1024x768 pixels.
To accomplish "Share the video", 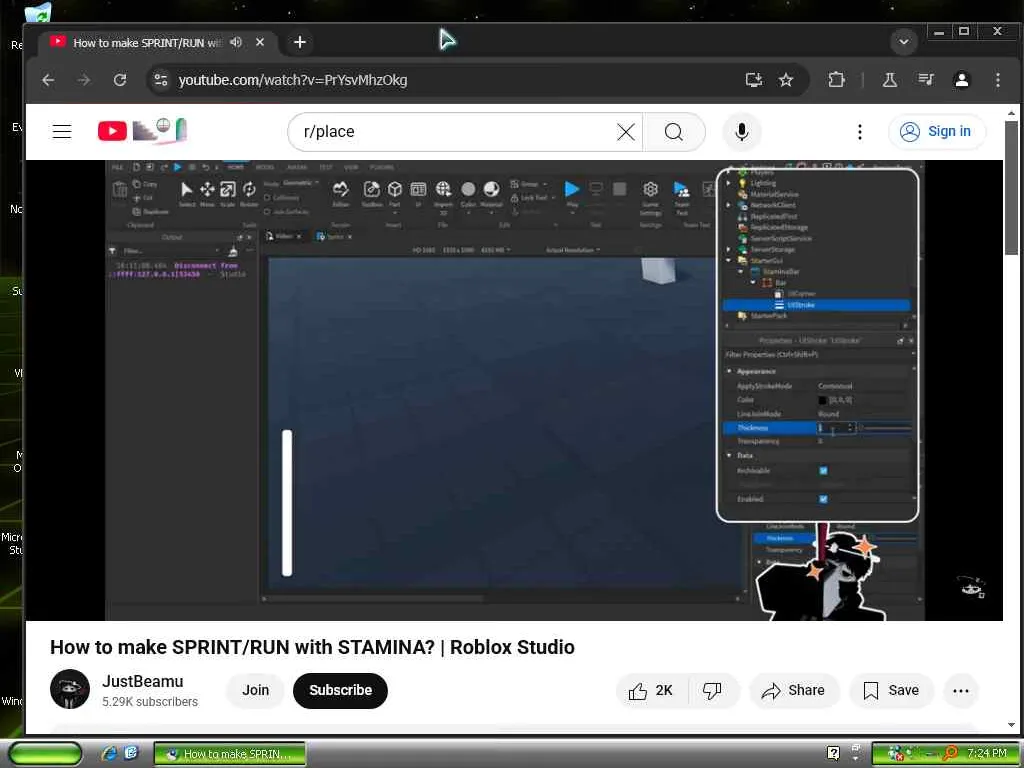I will click(794, 690).
